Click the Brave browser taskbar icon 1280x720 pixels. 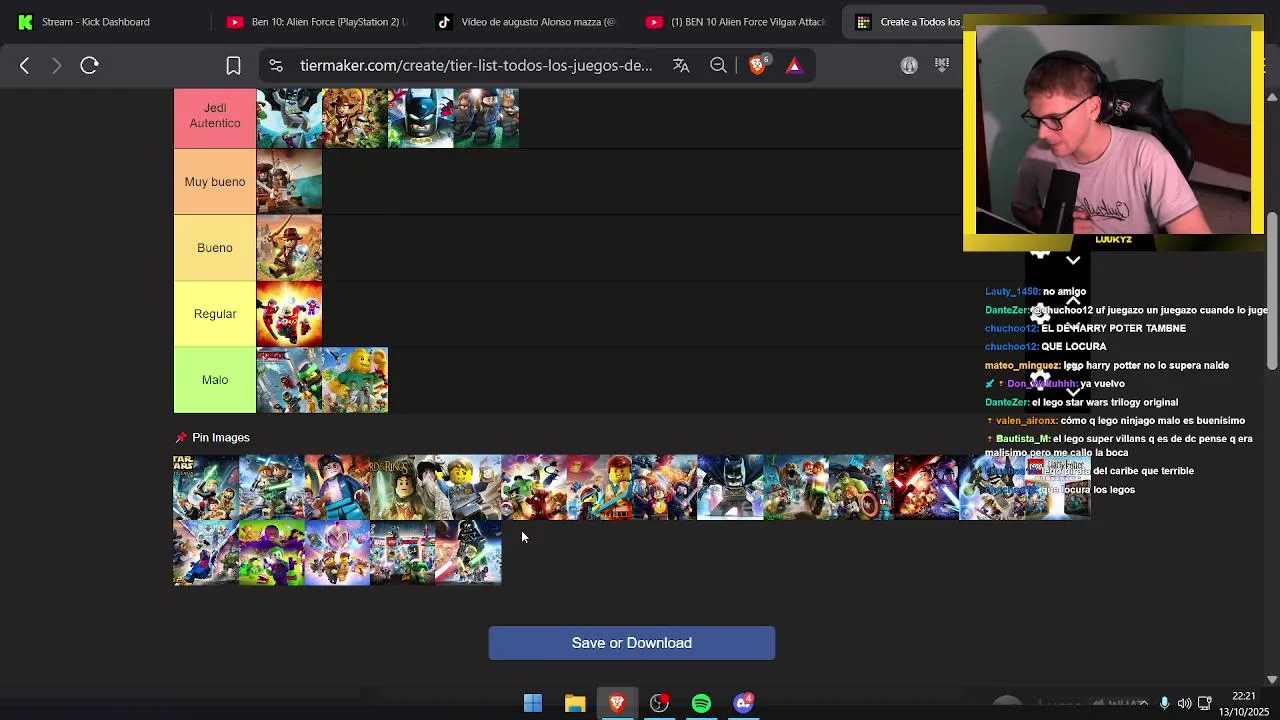point(617,704)
